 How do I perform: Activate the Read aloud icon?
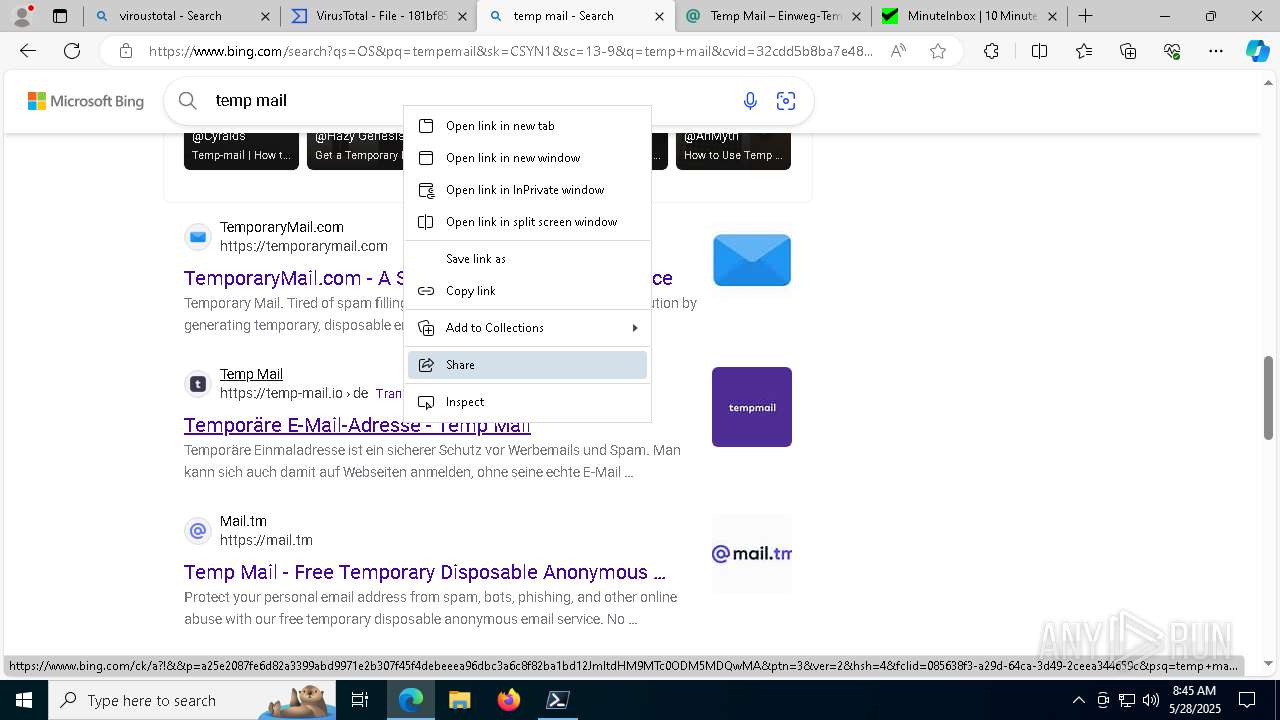(898, 51)
